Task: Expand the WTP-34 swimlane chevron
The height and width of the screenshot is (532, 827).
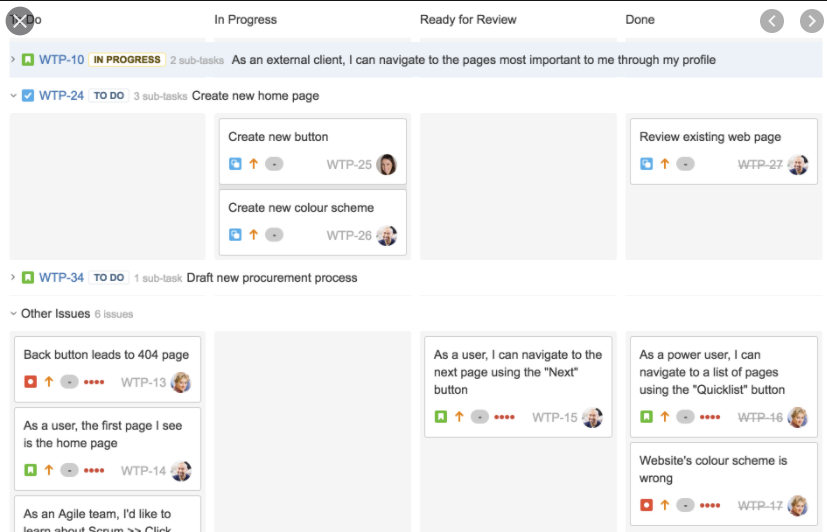Action: pyautogui.click(x=13, y=278)
